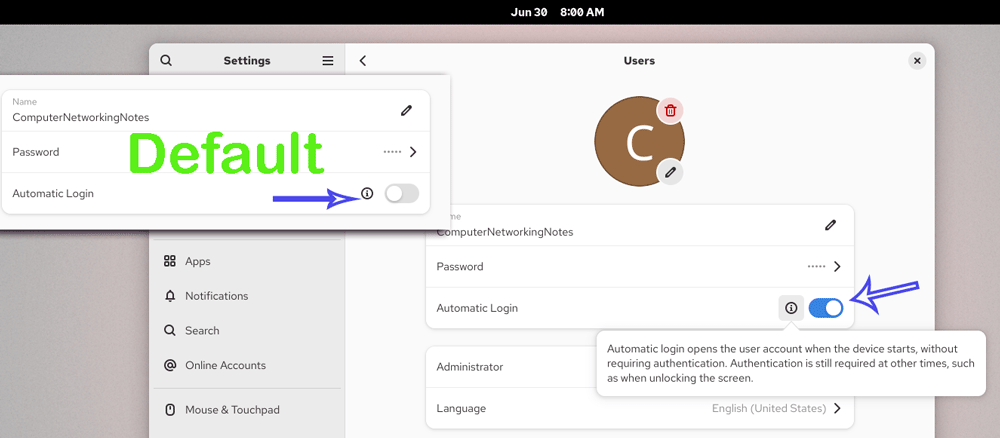Click the info icon in the Default inset

[x=367, y=193]
